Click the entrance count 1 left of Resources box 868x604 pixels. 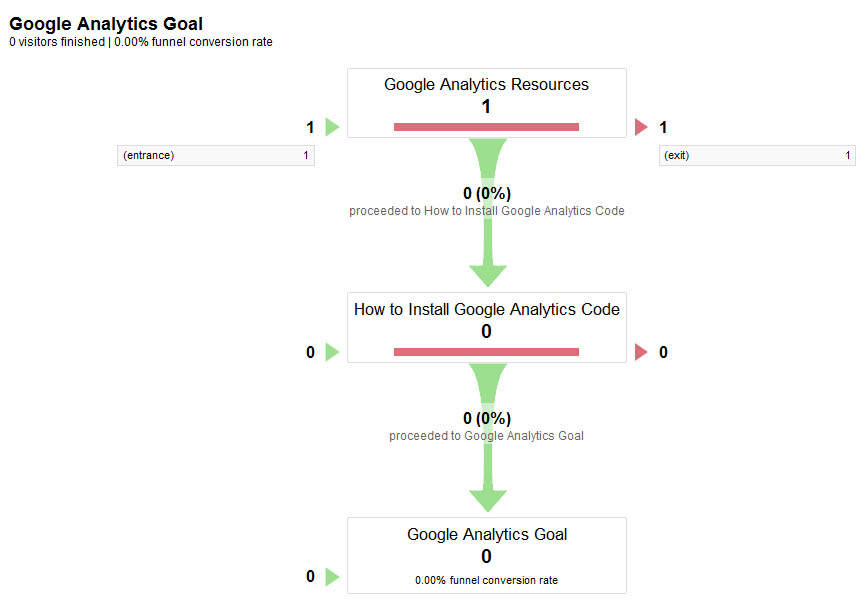[310, 127]
